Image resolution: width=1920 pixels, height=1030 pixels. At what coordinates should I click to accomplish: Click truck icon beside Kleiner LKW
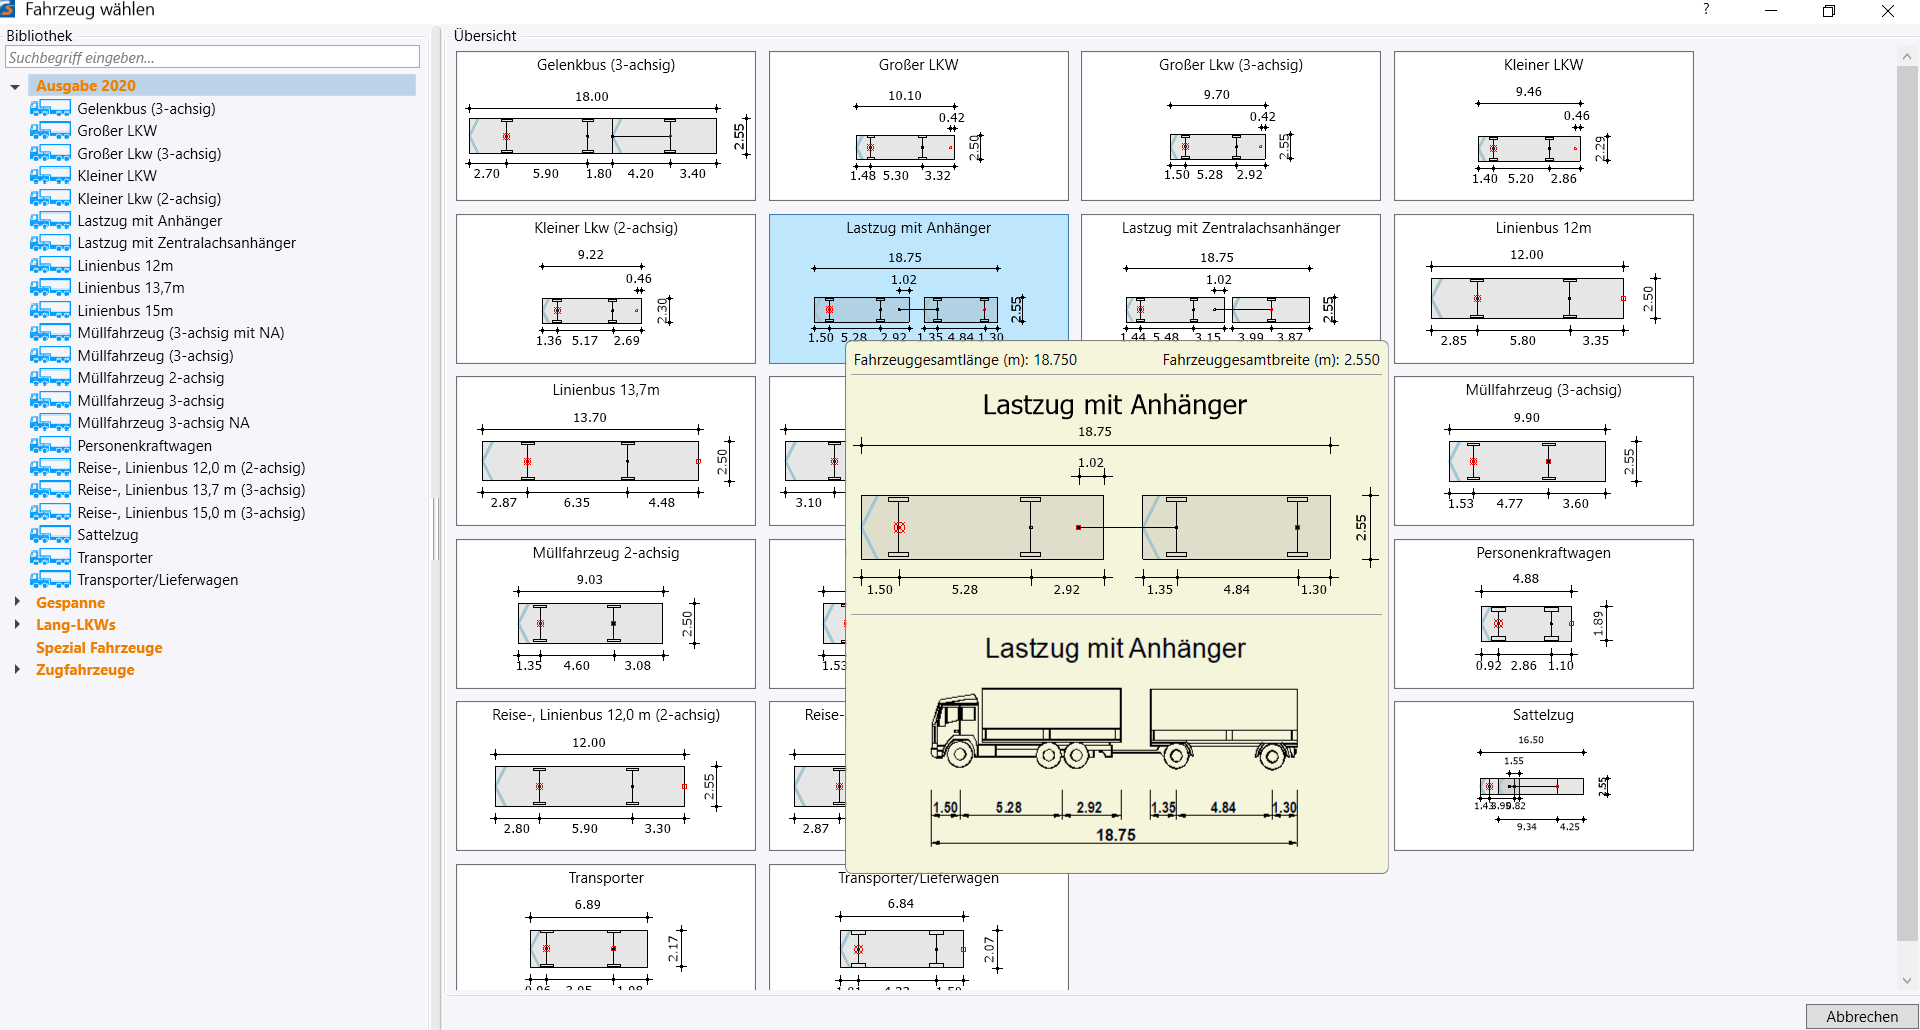point(50,176)
